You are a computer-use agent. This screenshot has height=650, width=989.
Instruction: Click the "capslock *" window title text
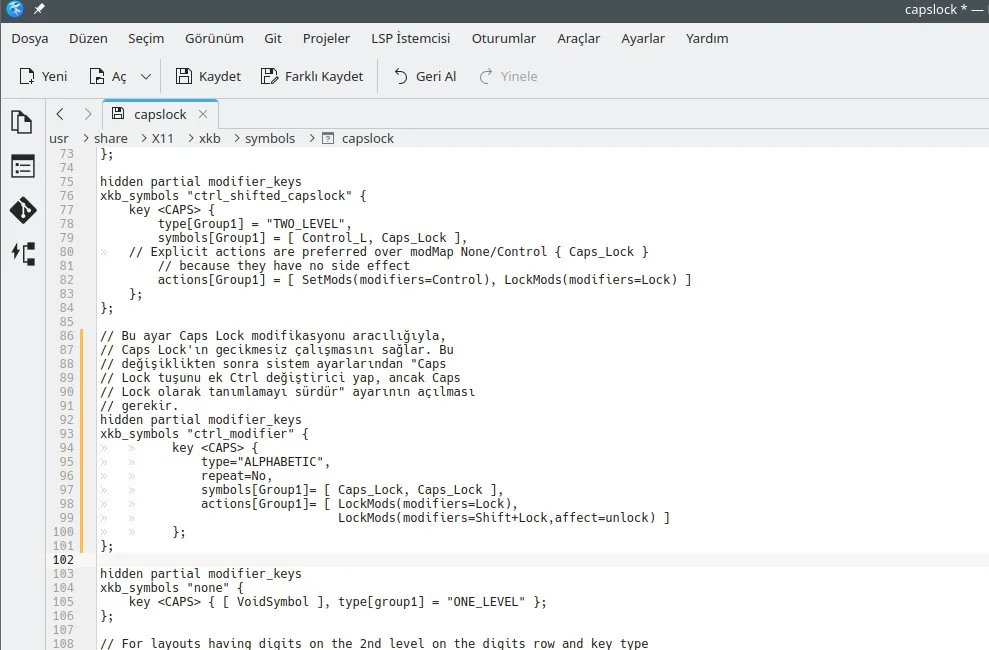(x=935, y=9)
